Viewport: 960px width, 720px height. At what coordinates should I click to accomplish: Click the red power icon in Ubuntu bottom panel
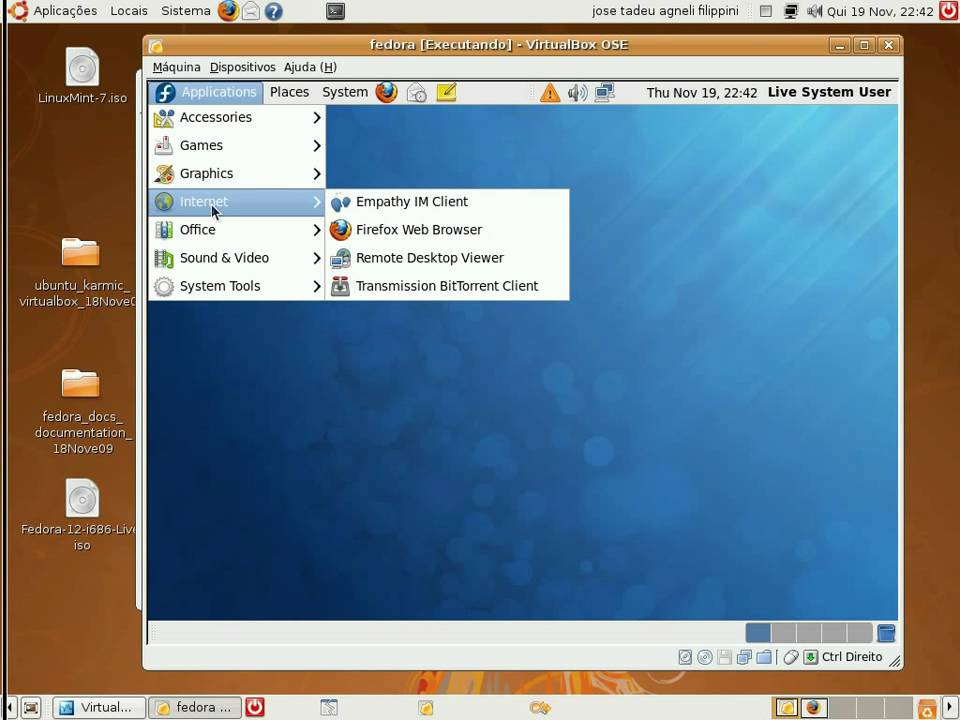point(255,707)
